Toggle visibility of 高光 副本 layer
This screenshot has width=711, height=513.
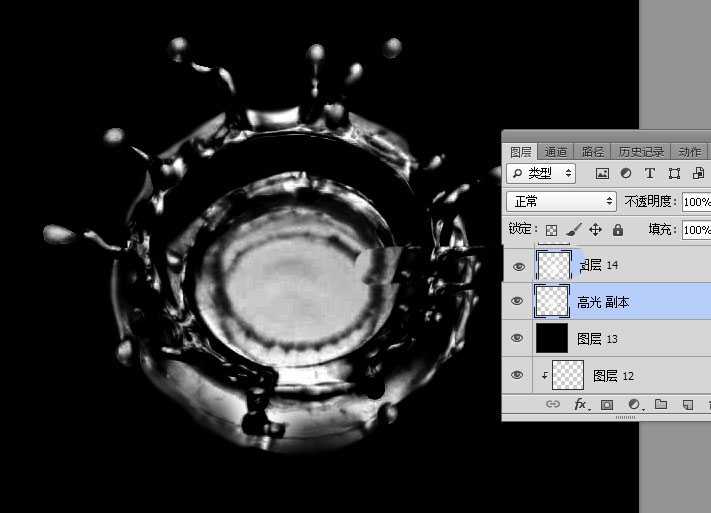click(x=517, y=301)
